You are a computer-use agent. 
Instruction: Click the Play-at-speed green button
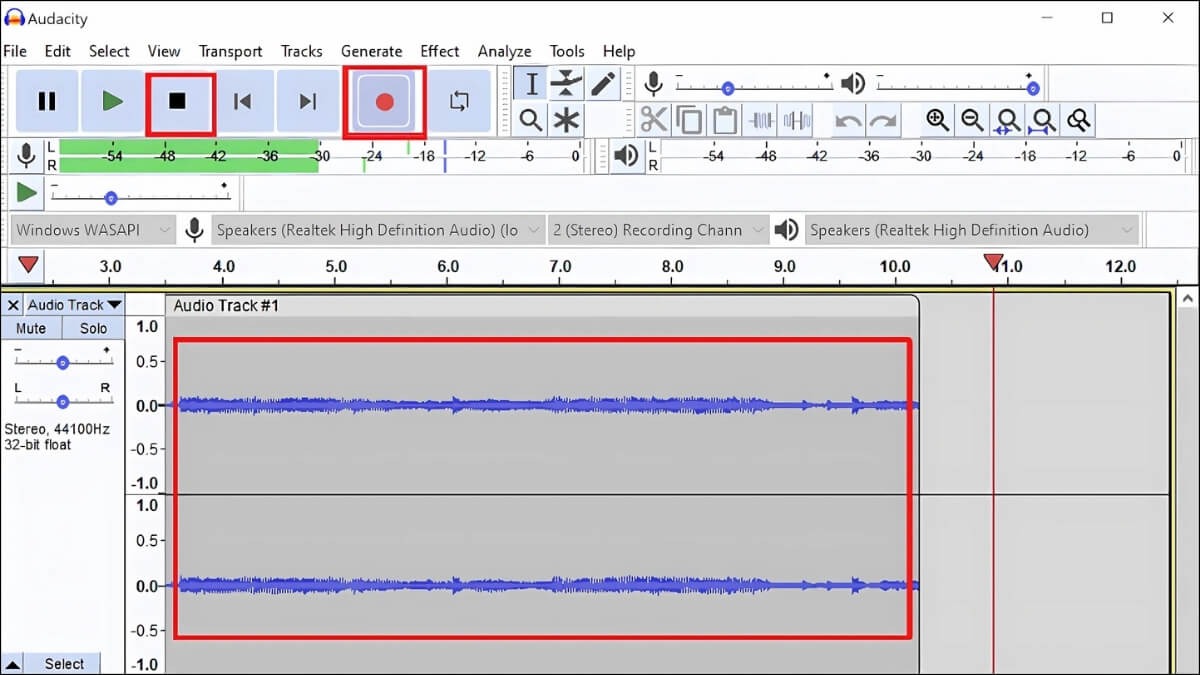point(27,191)
